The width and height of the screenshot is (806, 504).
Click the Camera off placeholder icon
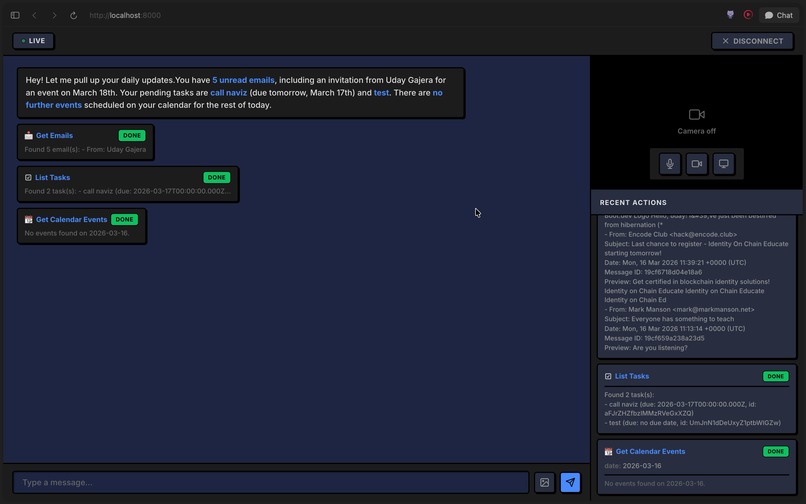tap(697, 114)
